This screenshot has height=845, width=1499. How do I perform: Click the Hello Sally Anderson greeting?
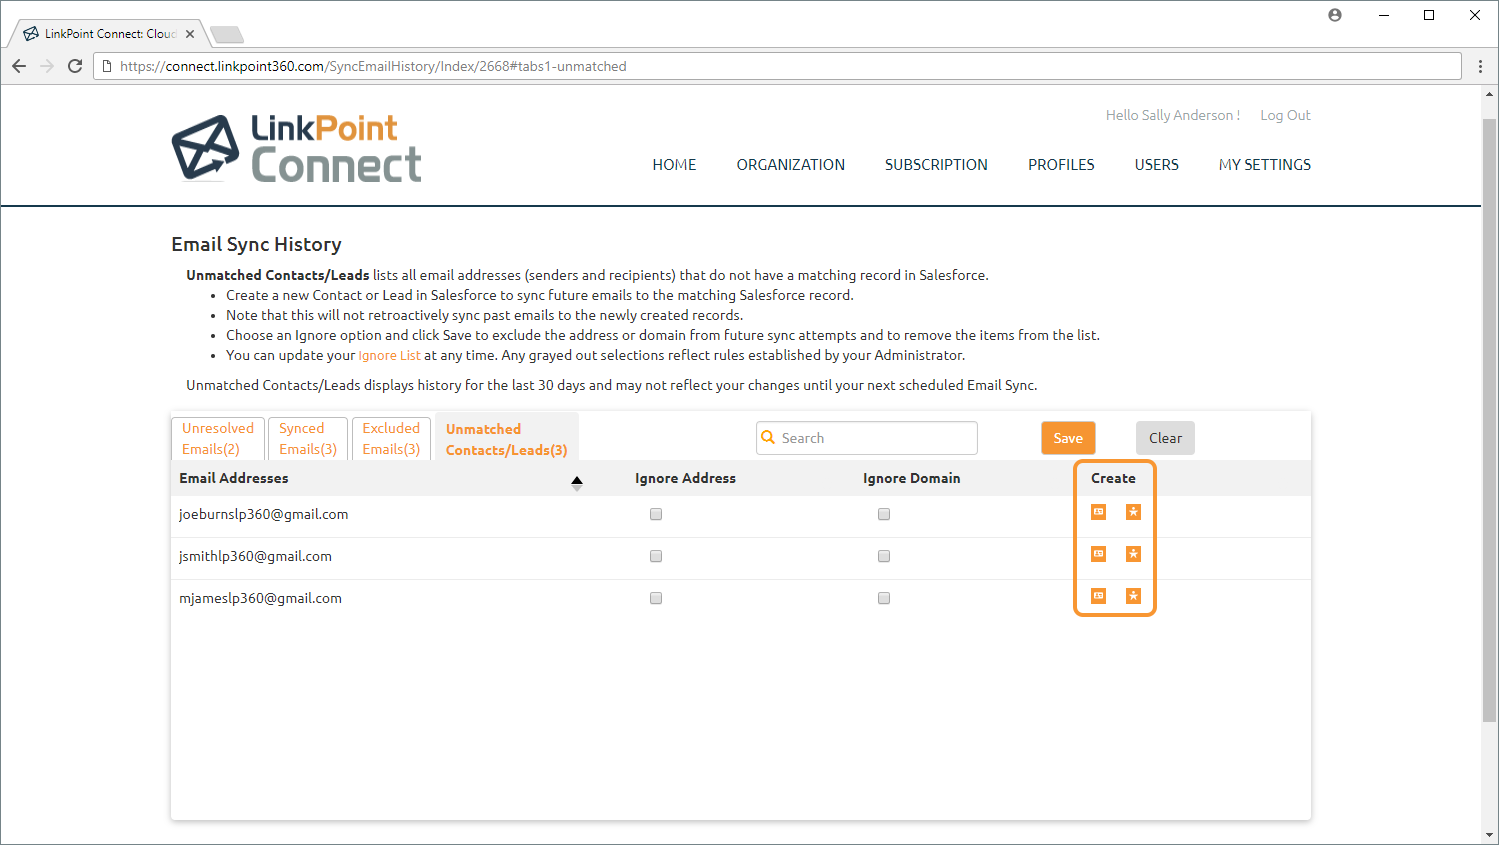tap(1173, 115)
